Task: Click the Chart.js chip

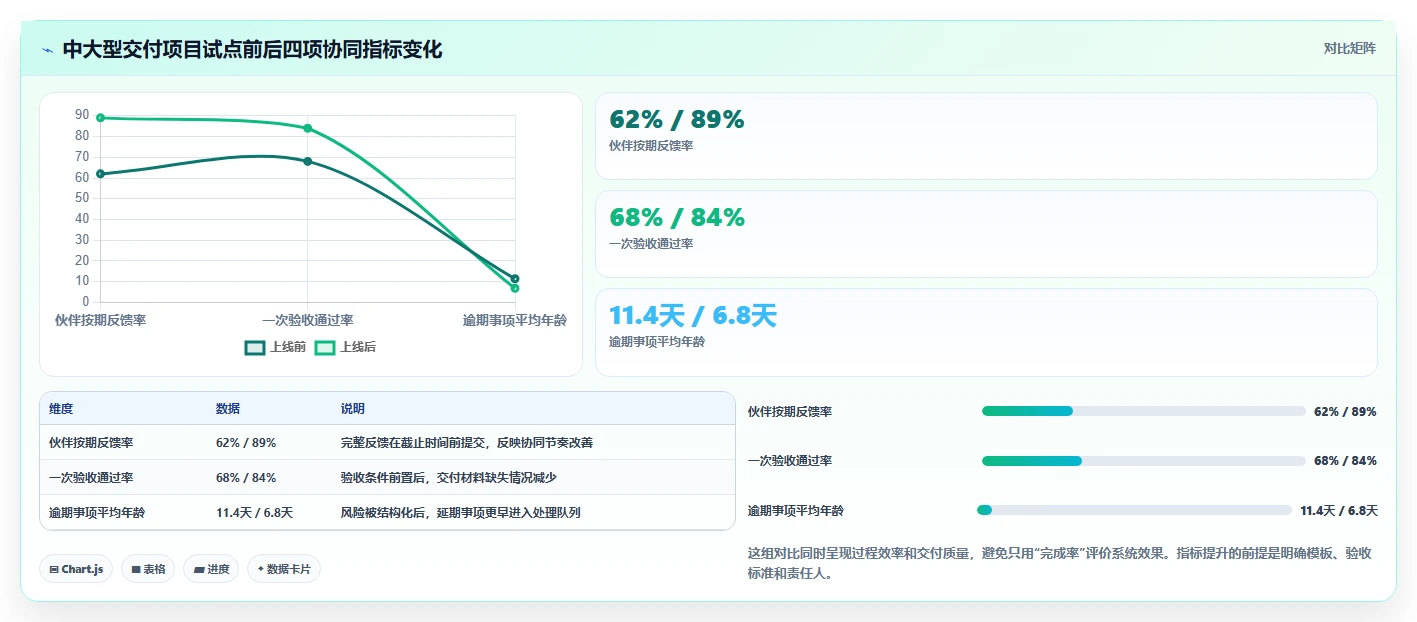Action: click(77, 569)
